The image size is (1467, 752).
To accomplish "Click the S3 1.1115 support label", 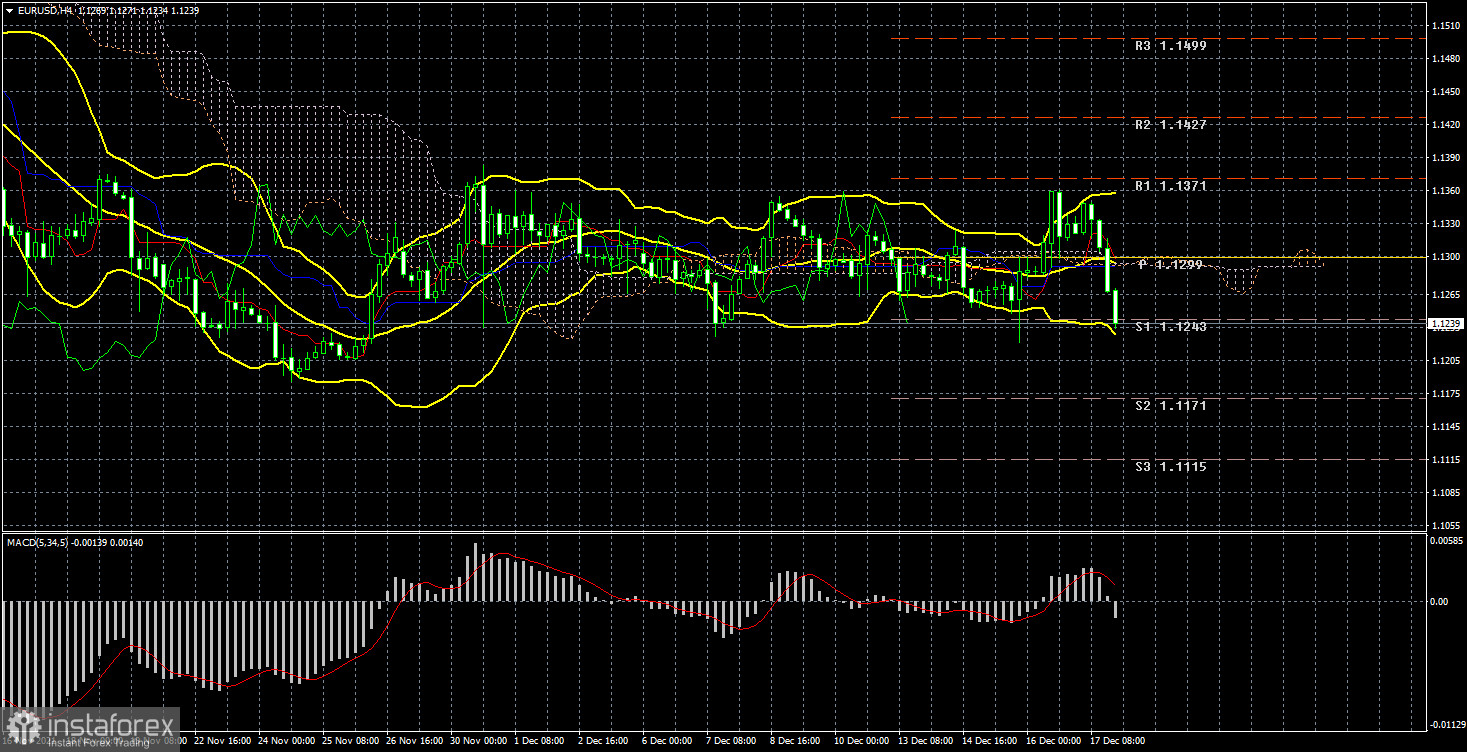I will [1171, 466].
